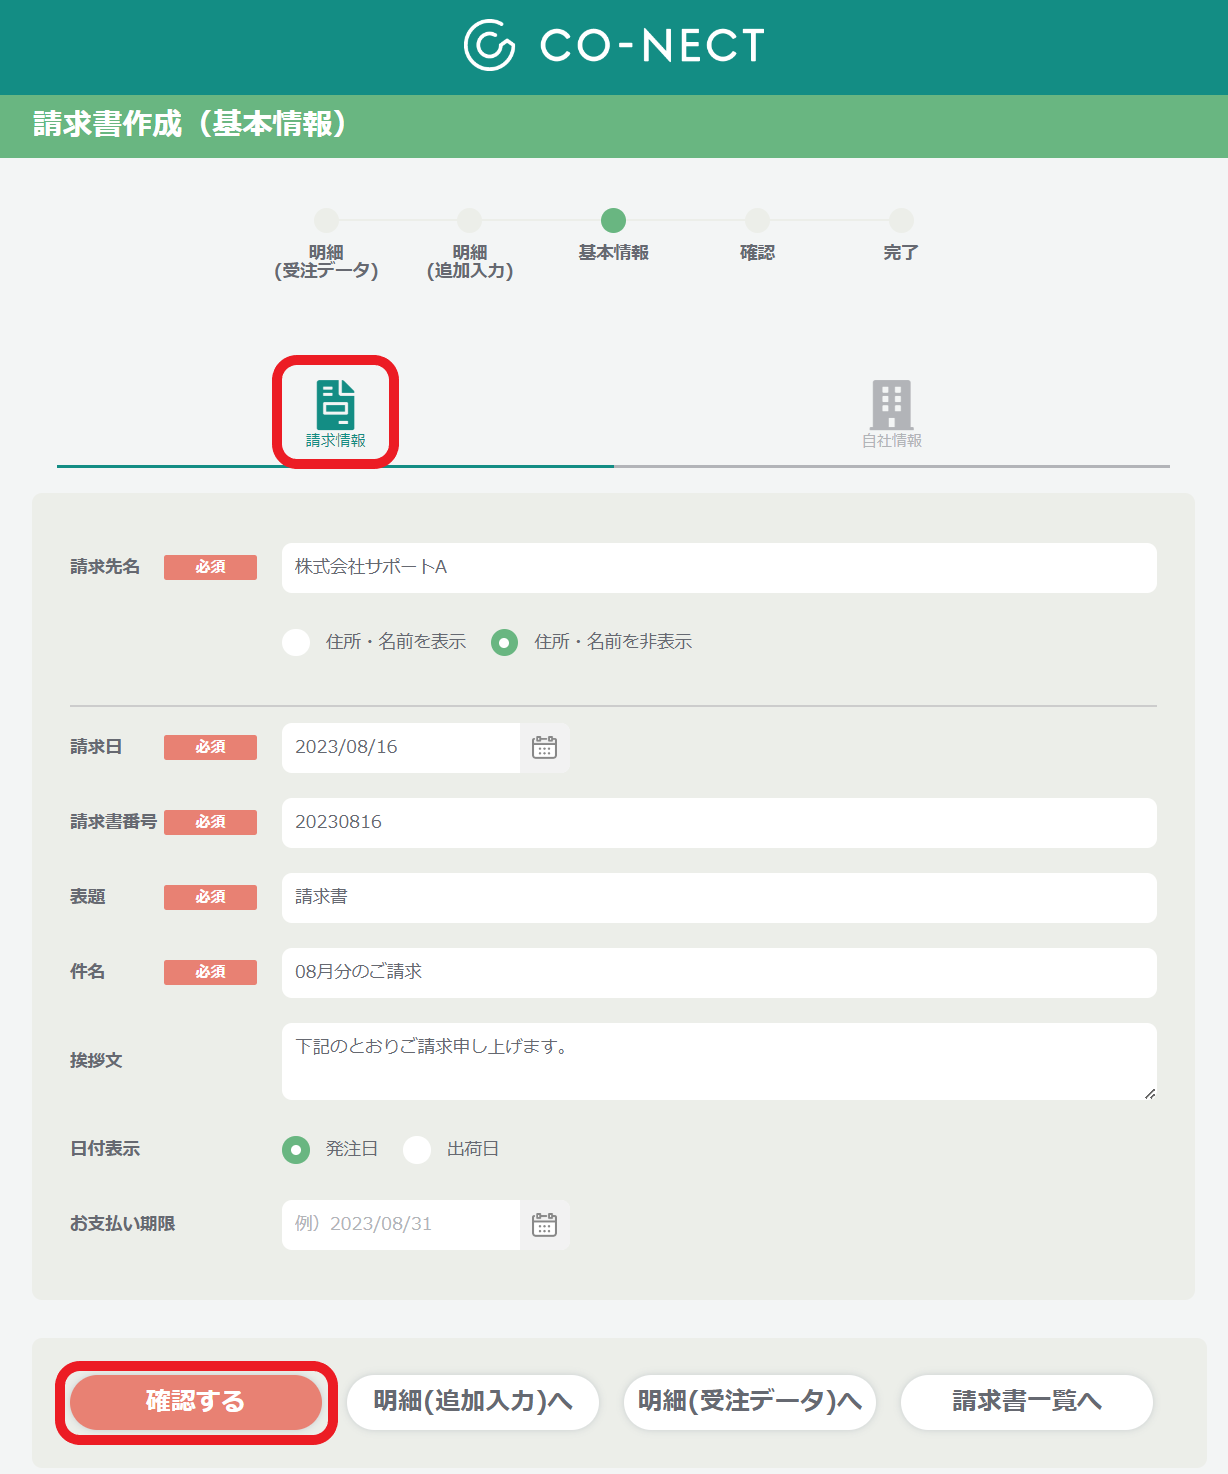
Task: Choose 発注日 for date display
Action: point(296,1150)
